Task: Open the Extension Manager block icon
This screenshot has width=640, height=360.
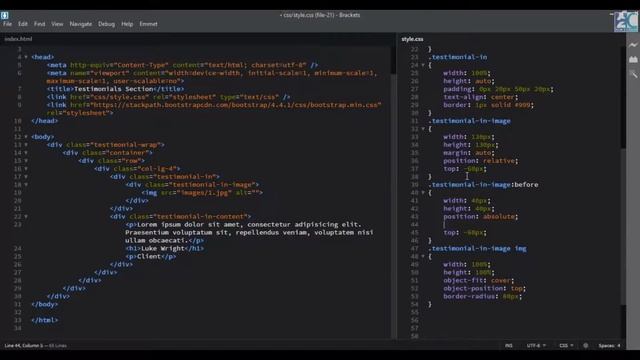Action: coord(633,60)
